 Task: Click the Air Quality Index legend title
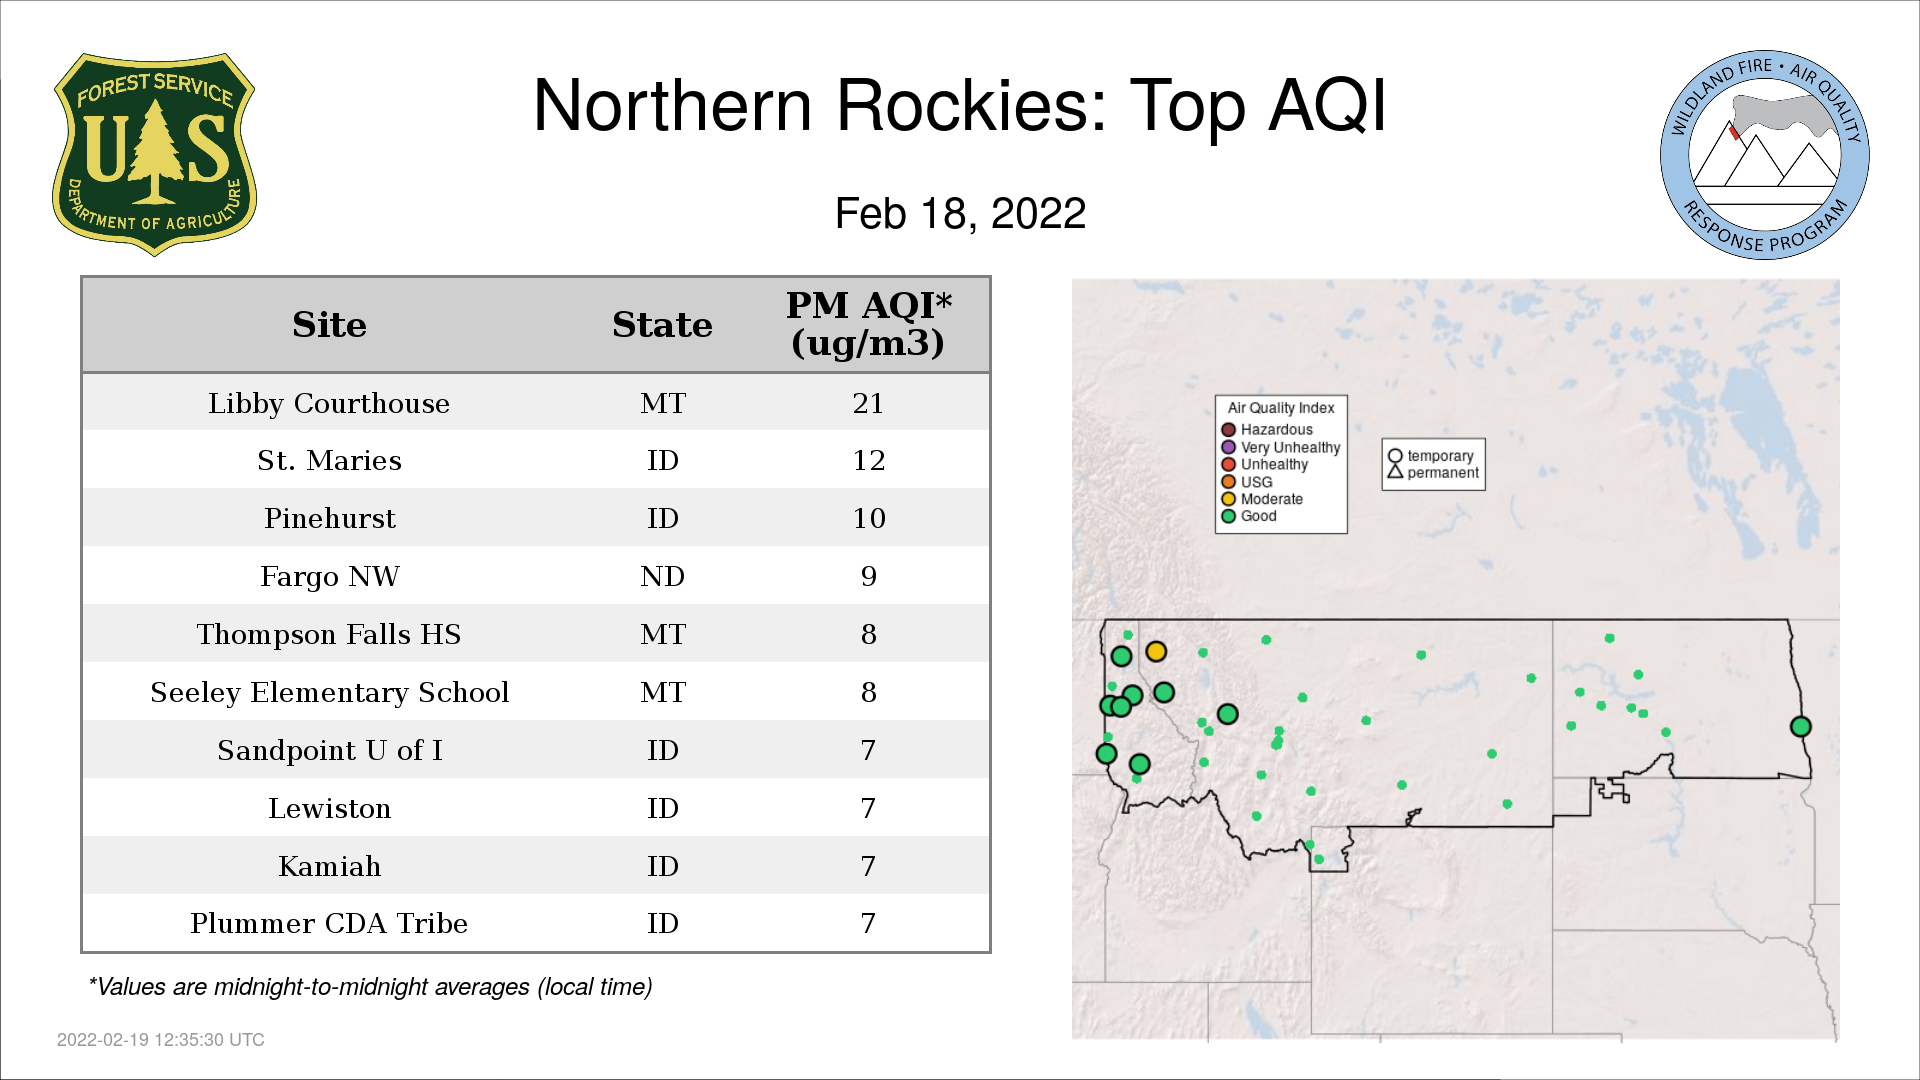[x=1281, y=408]
